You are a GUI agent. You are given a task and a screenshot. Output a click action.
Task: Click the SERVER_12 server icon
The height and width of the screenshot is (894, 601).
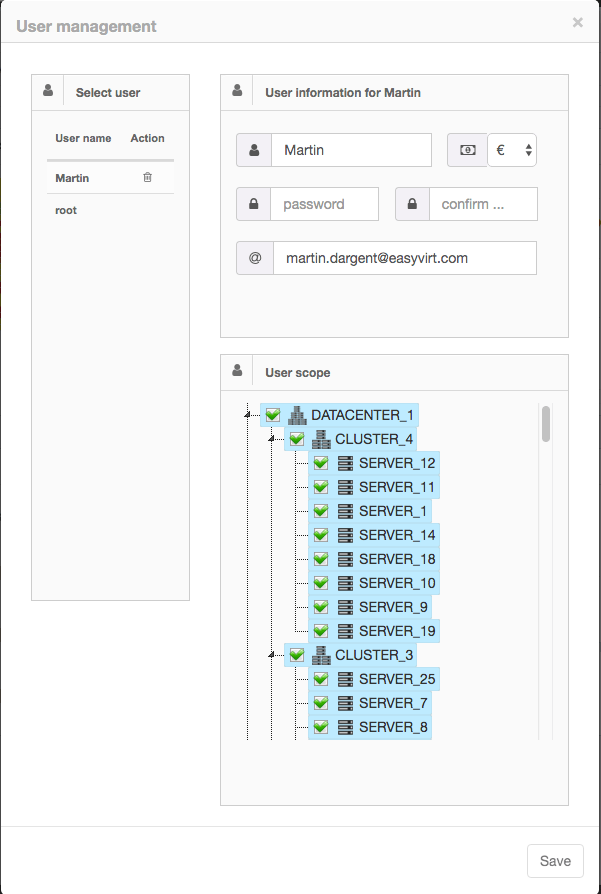pyautogui.click(x=345, y=463)
